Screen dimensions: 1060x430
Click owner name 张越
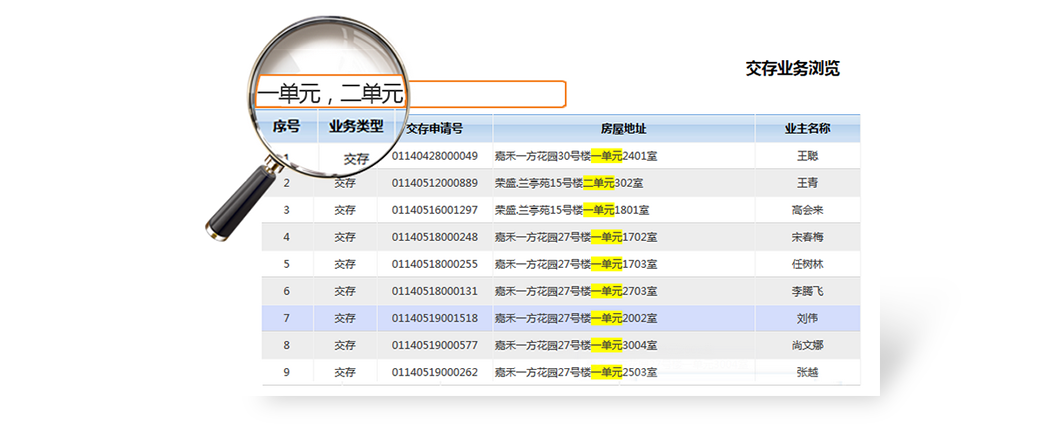coord(807,373)
